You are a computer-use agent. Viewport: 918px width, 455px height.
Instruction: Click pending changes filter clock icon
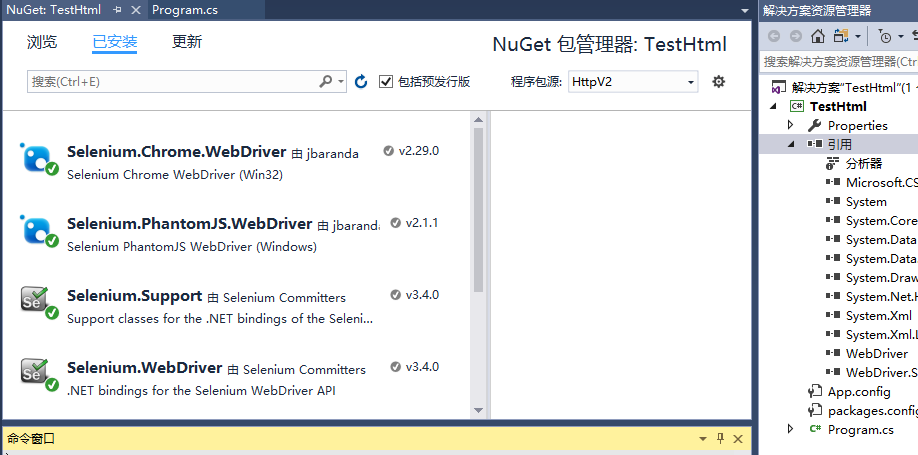click(x=885, y=36)
